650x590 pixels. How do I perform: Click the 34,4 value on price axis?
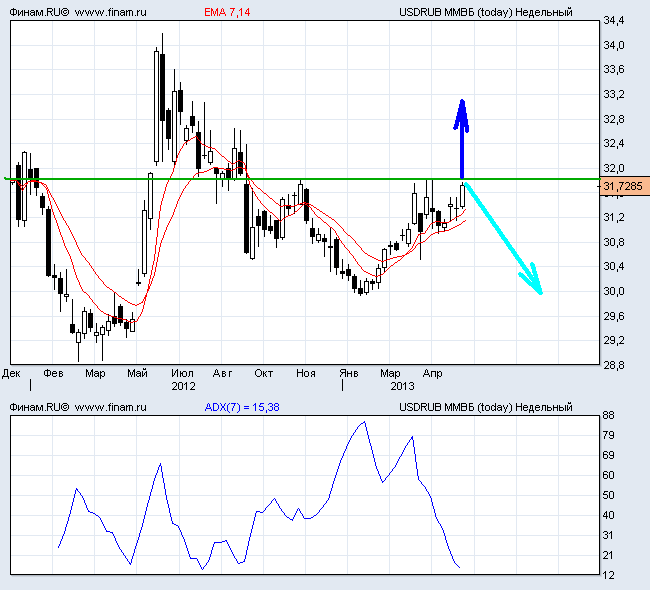(614, 21)
